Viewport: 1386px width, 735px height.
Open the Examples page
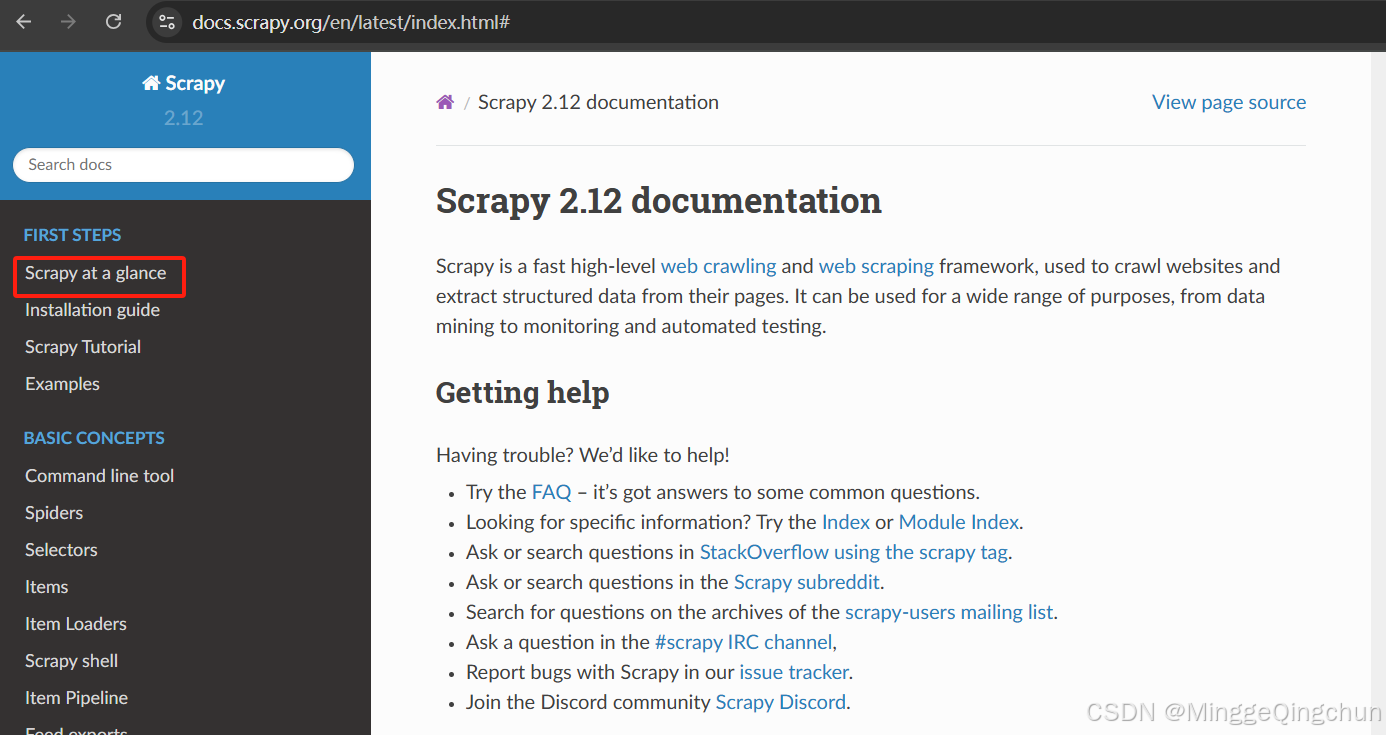(62, 384)
